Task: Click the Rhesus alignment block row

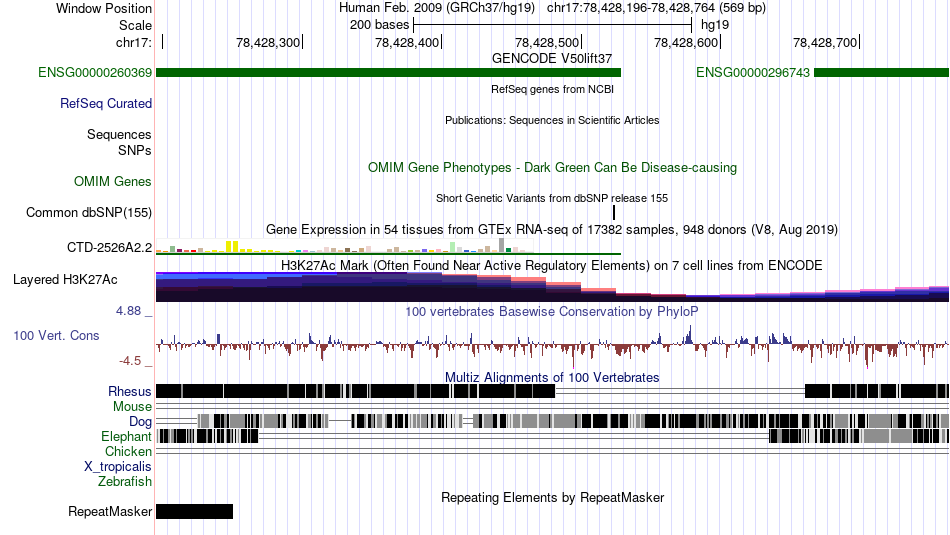Action: (553, 391)
